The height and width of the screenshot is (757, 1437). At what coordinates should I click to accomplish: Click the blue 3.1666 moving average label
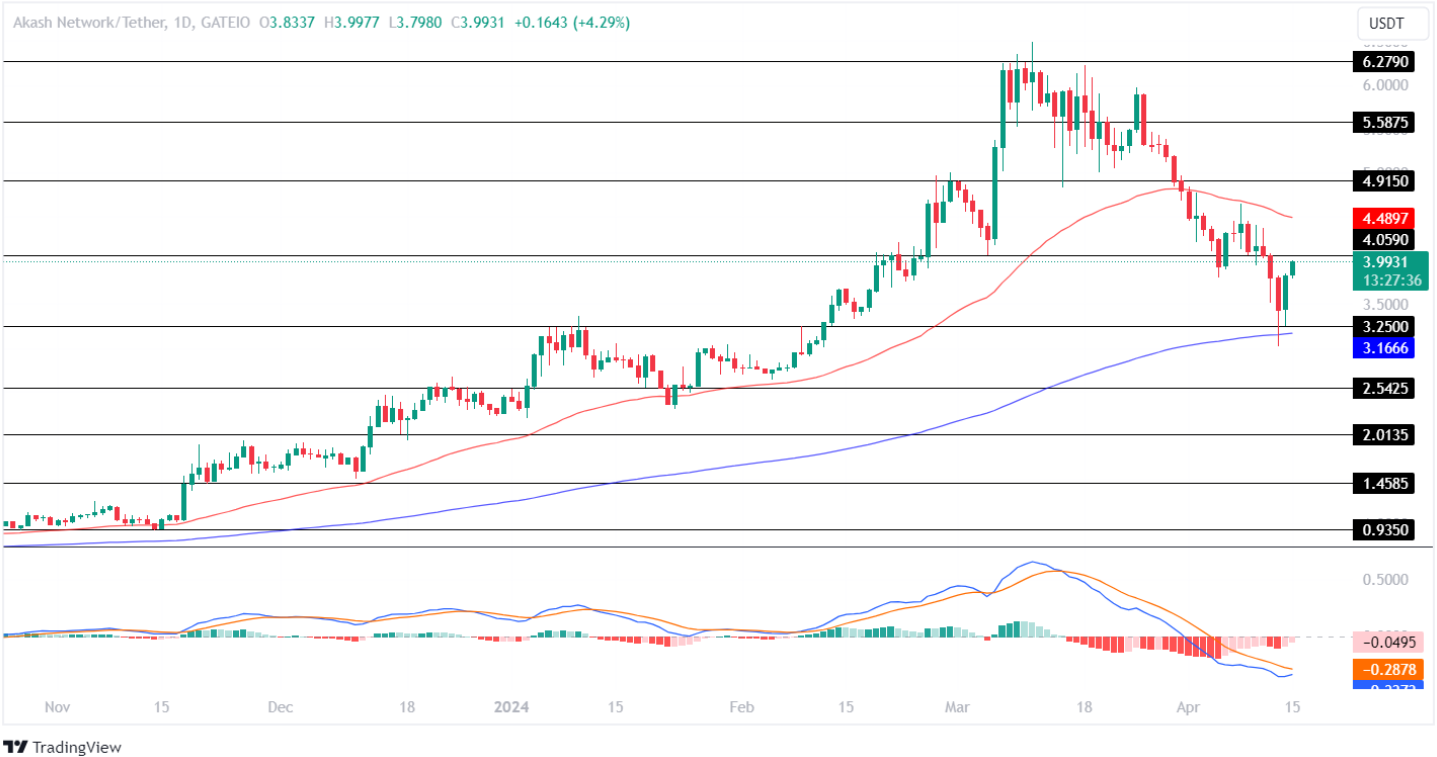pyautogui.click(x=1385, y=348)
